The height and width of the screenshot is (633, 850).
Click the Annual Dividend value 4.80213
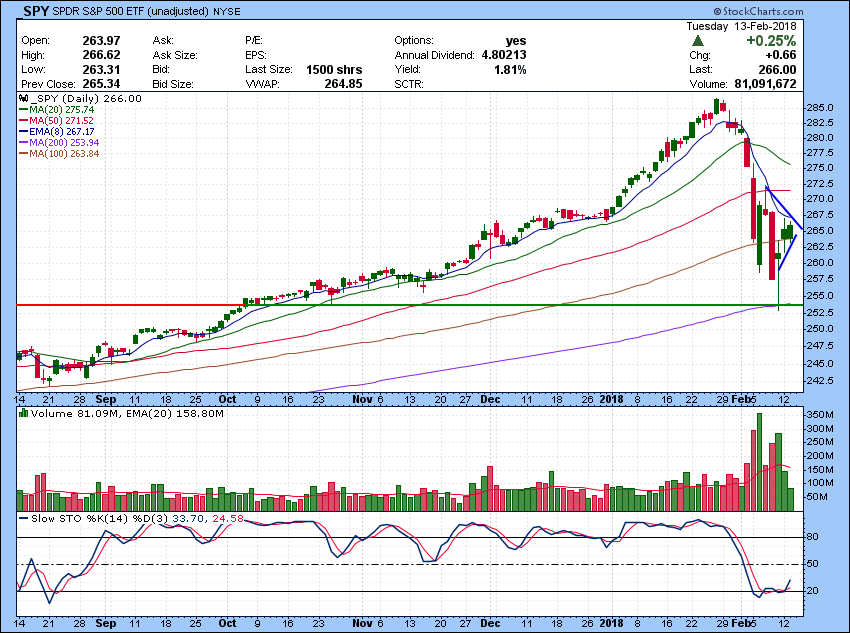(504, 55)
